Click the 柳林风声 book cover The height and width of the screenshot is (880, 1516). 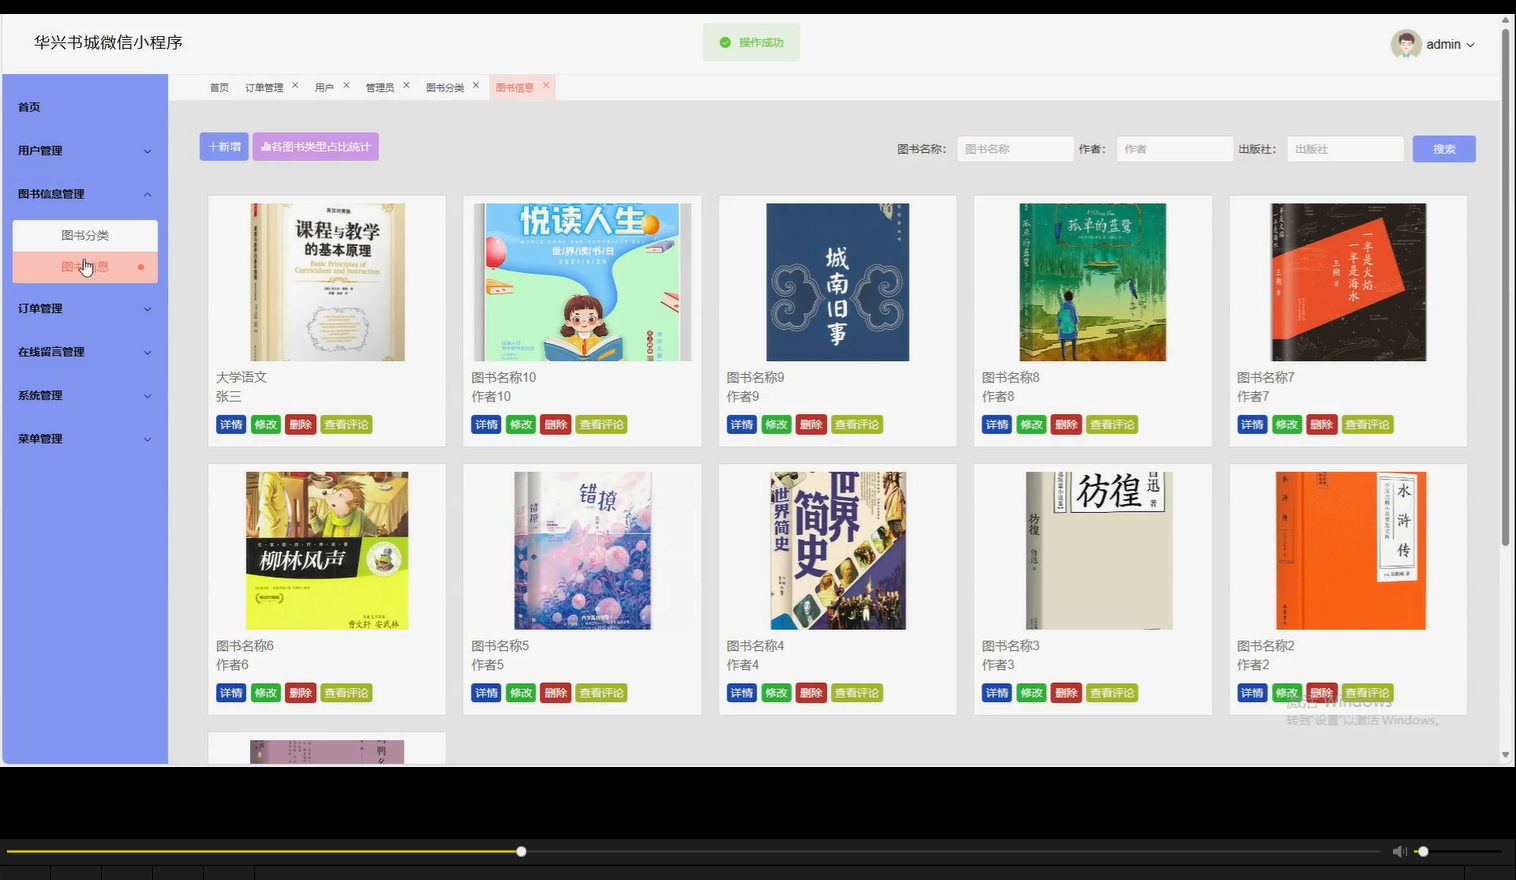click(x=327, y=550)
